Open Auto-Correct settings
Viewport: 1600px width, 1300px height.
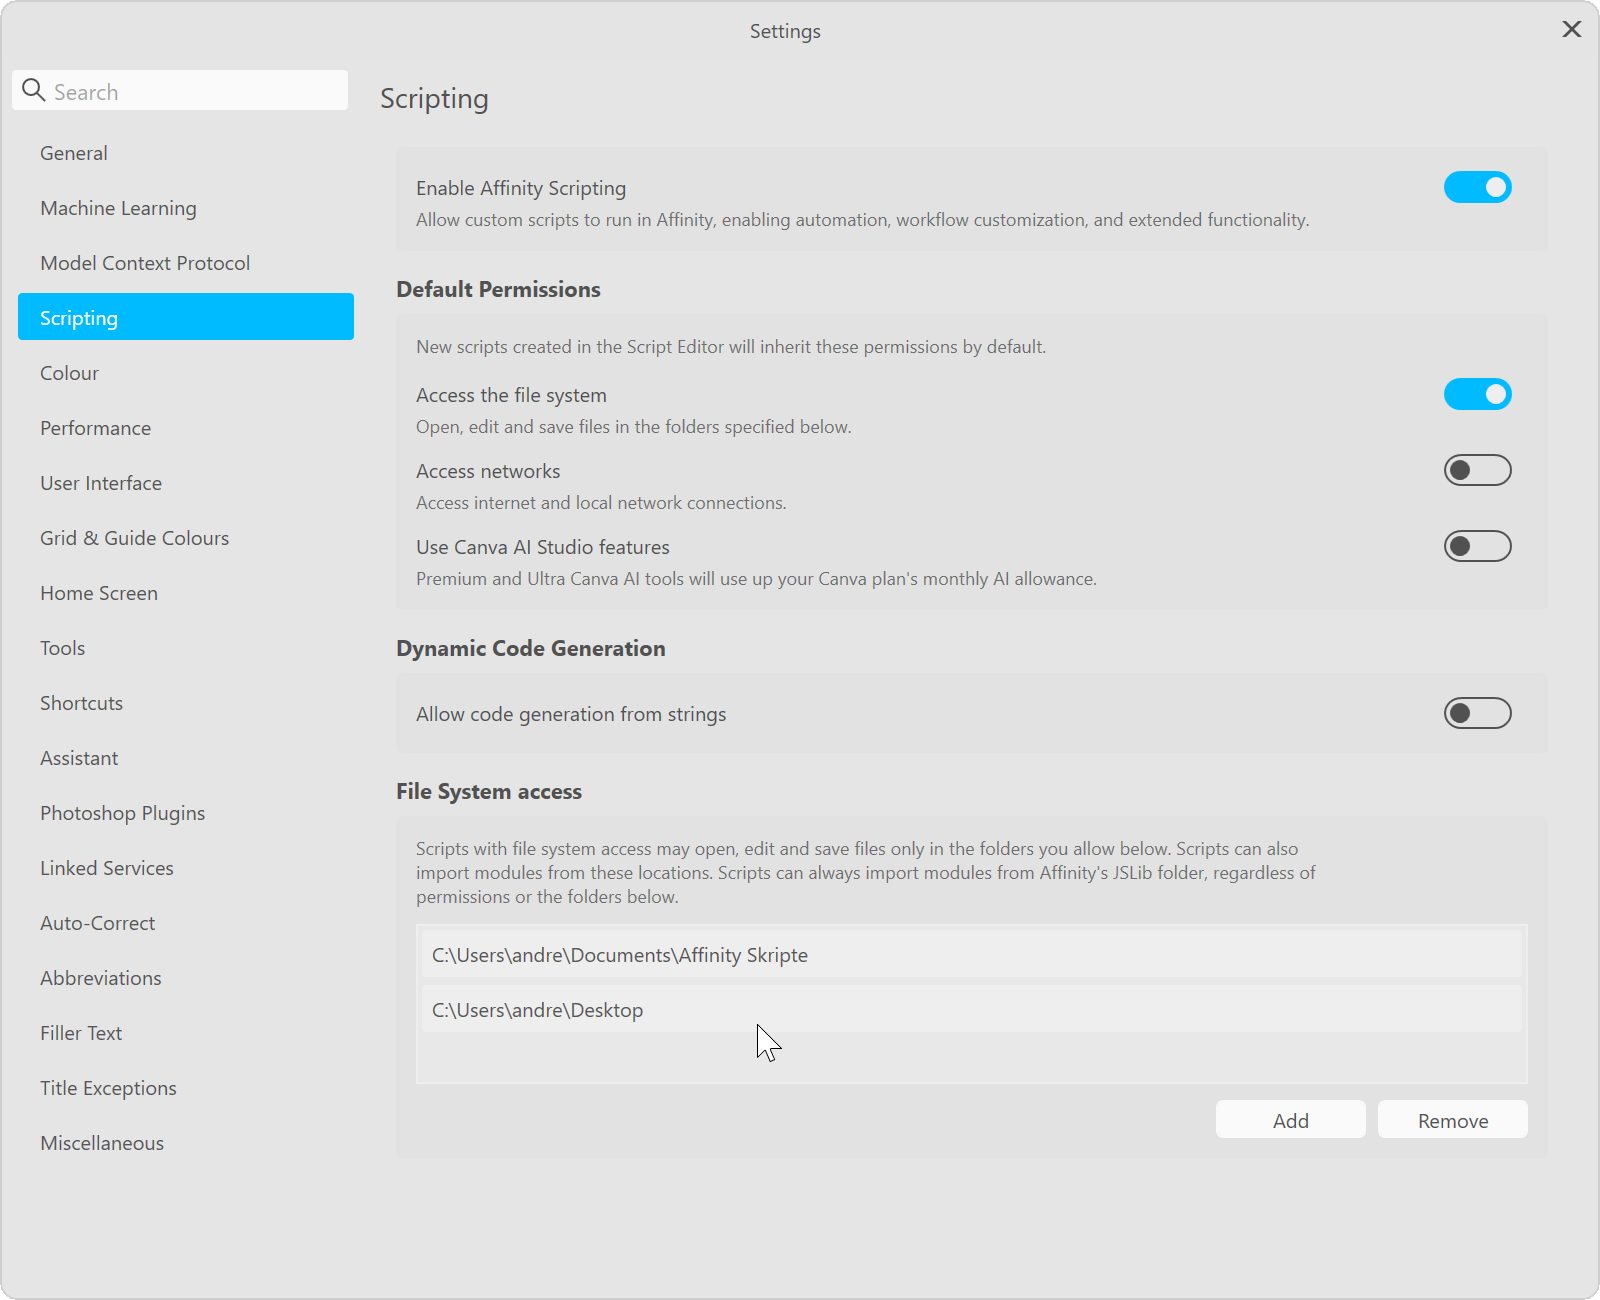186,923
